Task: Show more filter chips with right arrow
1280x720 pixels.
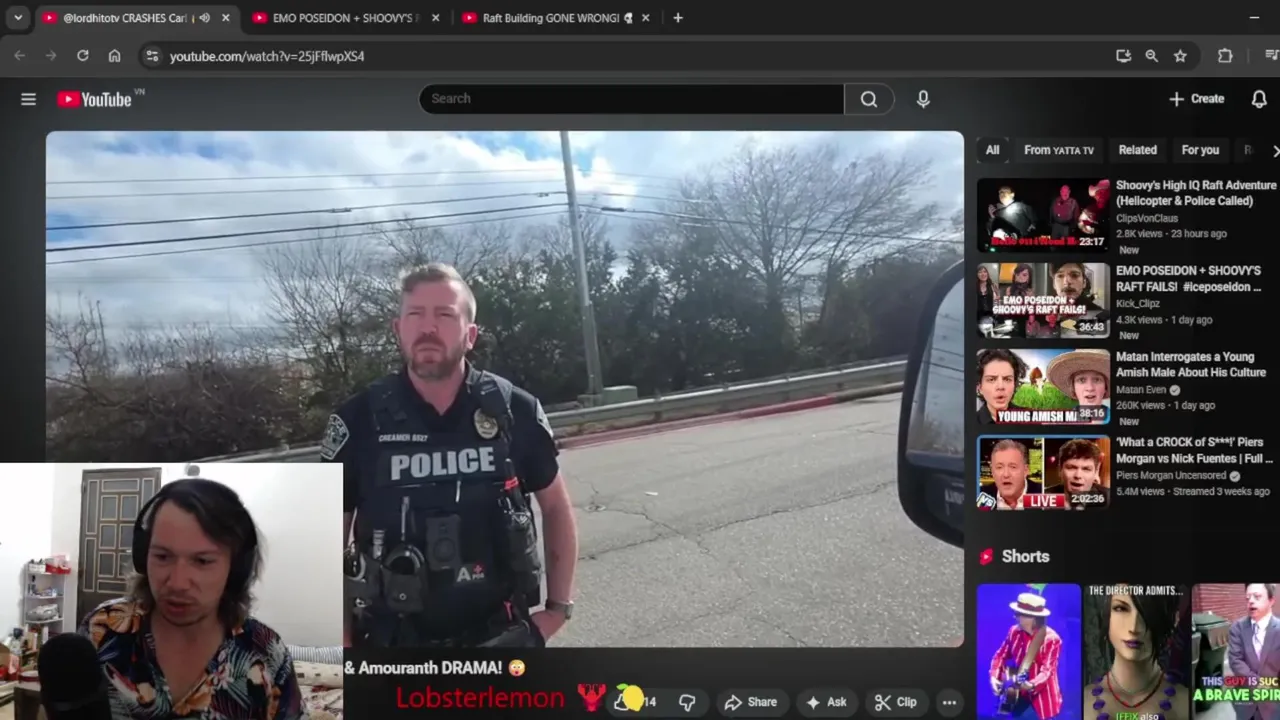Action: (1274, 150)
